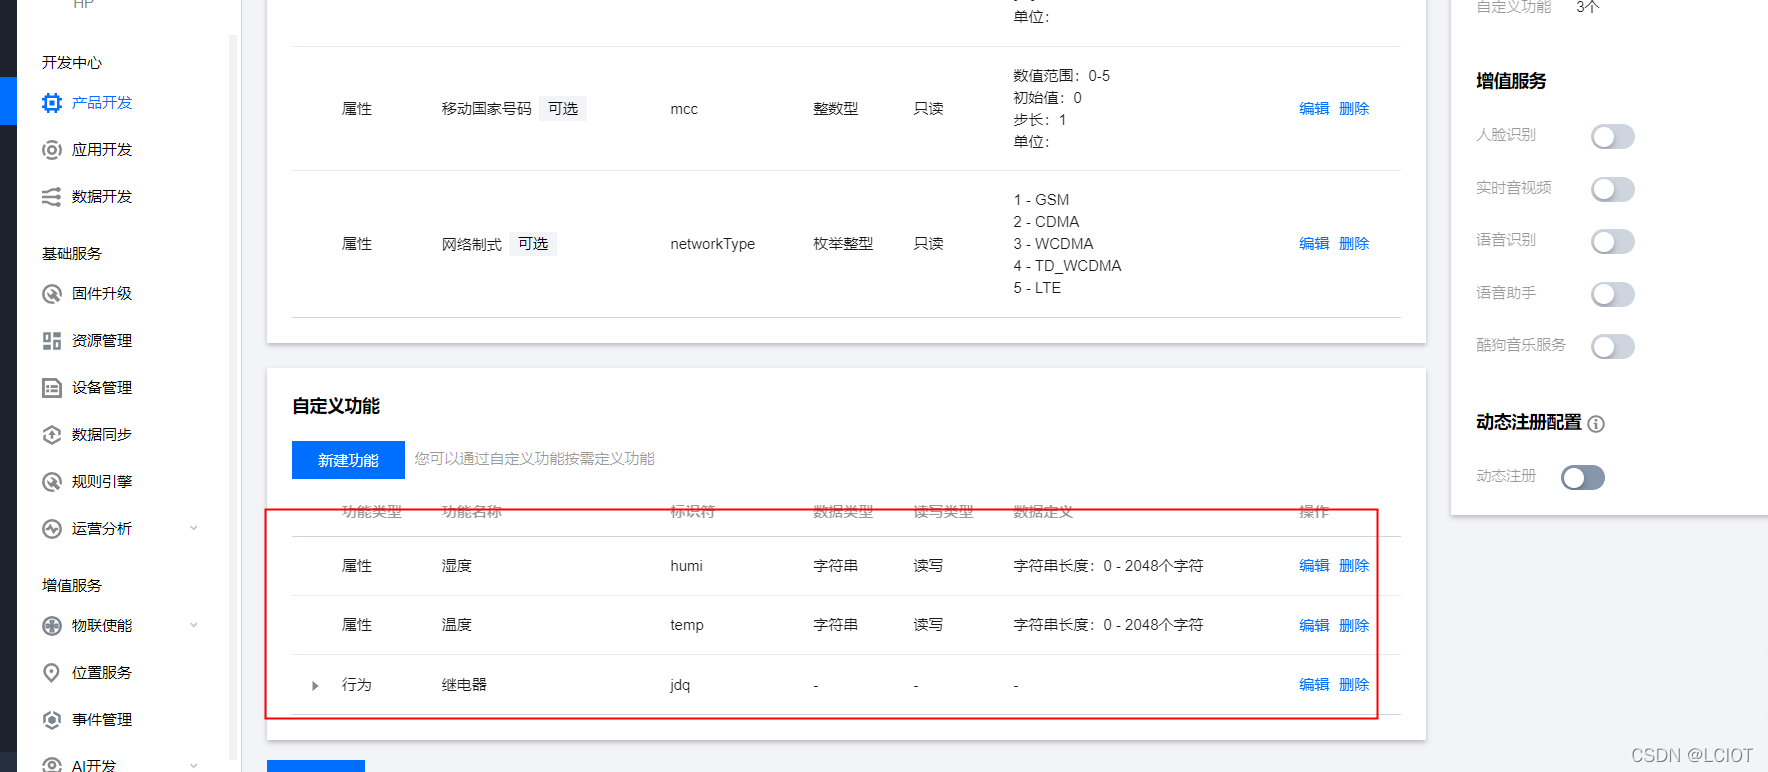Toggle the 人脸识别 switch

(1613, 136)
